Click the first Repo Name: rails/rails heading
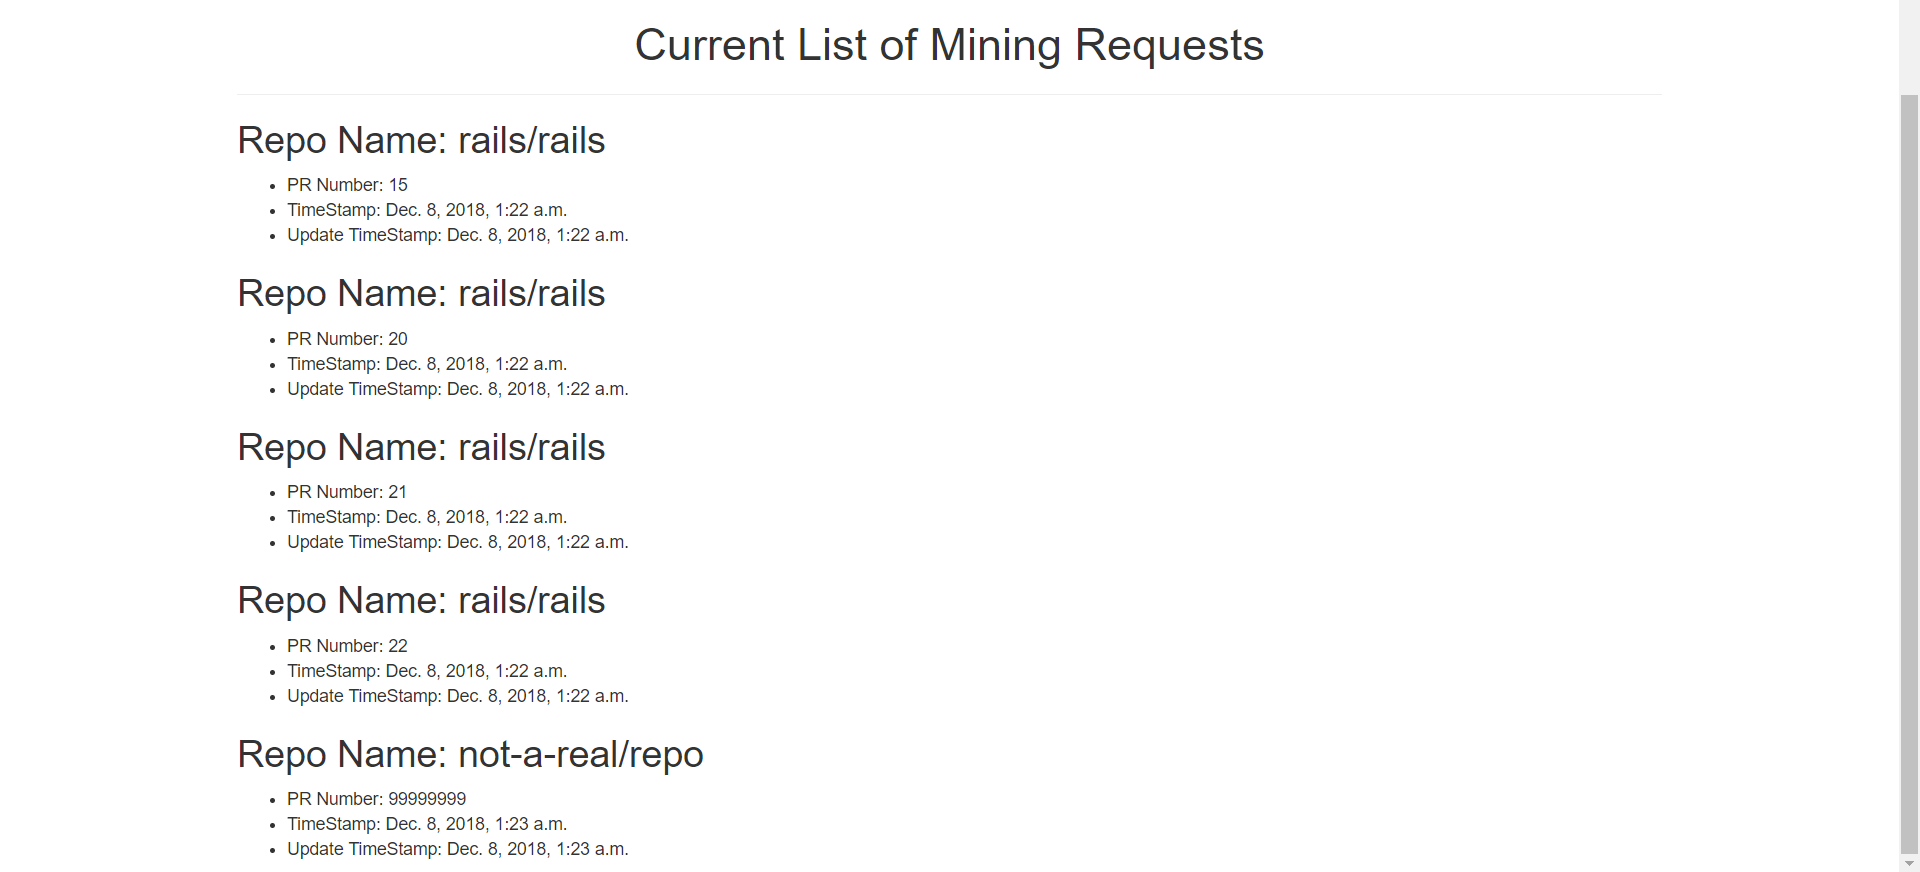The height and width of the screenshot is (872, 1920). tap(421, 141)
